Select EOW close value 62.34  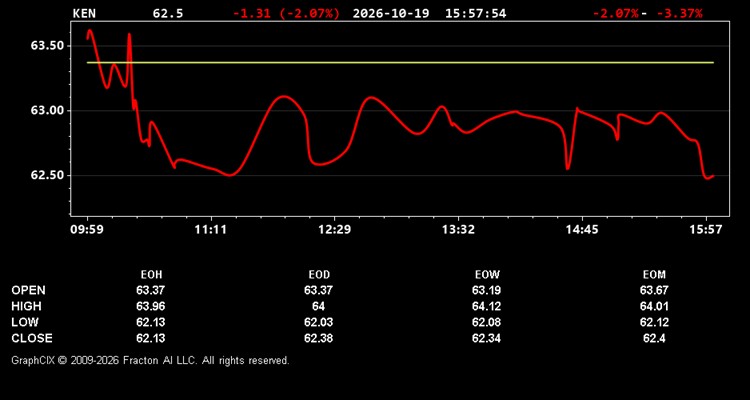pos(486,338)
